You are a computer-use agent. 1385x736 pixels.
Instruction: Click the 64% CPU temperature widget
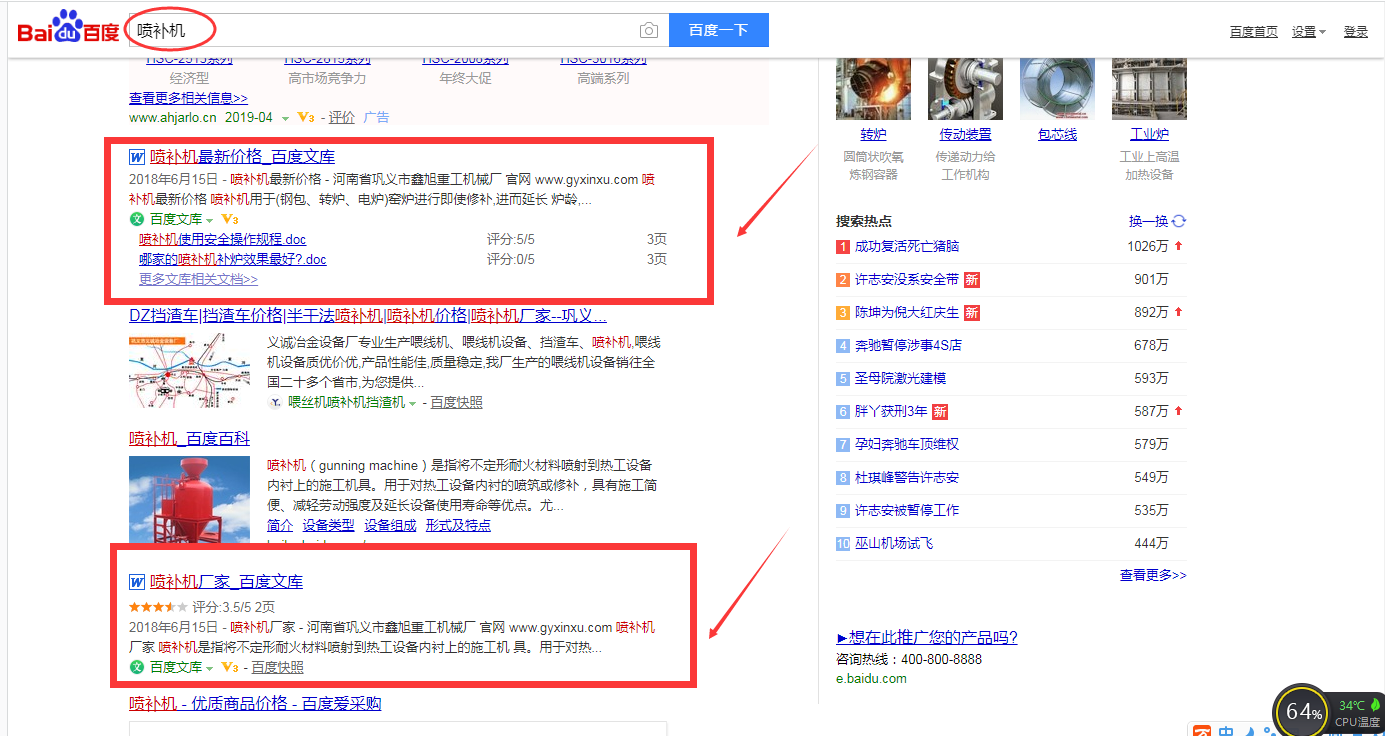(1304, 711)
